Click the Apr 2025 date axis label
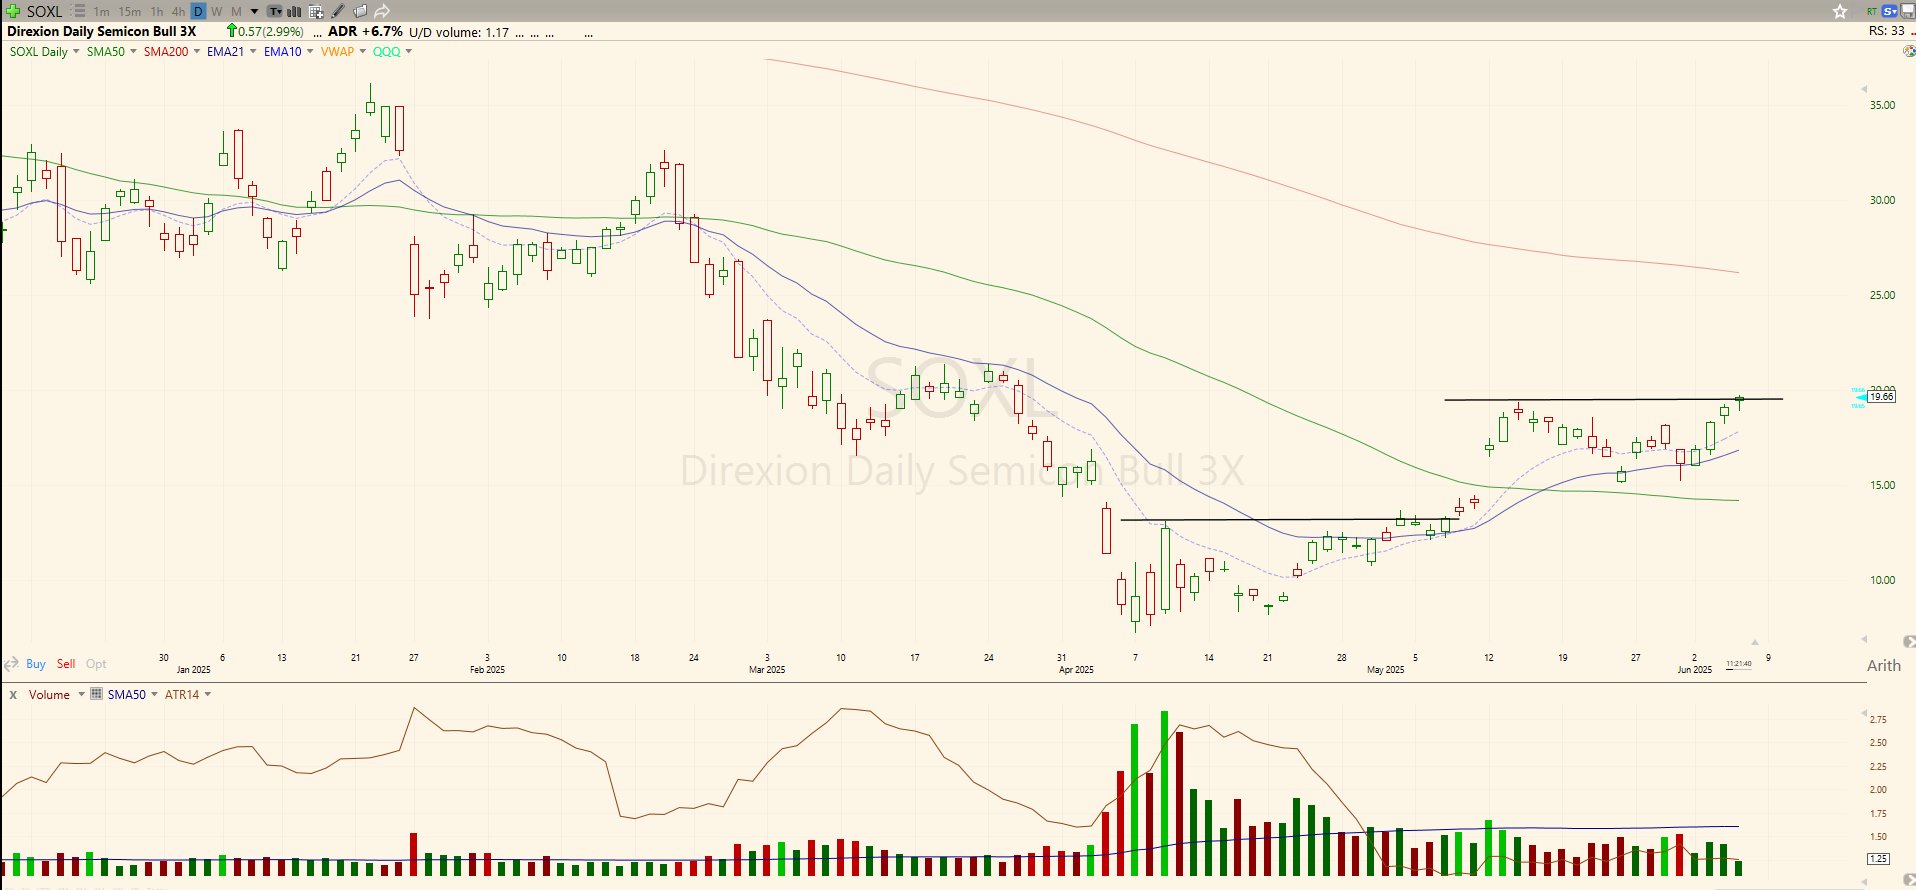The image size is (1916, 890). pos(1076,670)
